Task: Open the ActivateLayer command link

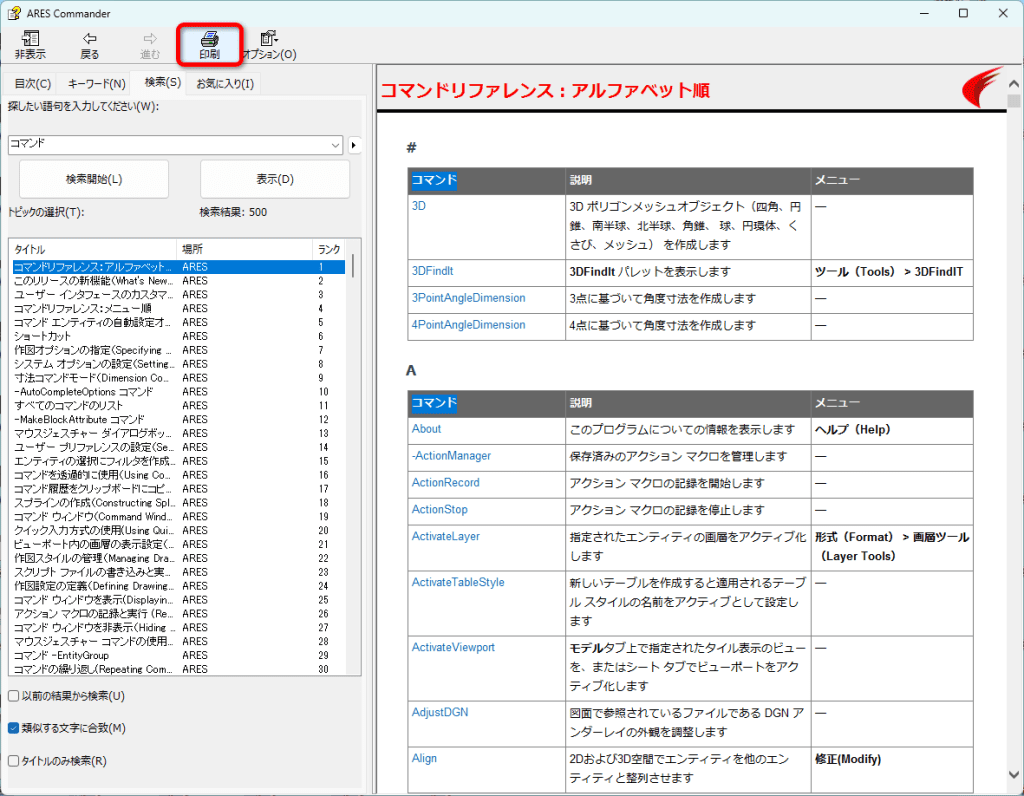Action: [445, 536]
